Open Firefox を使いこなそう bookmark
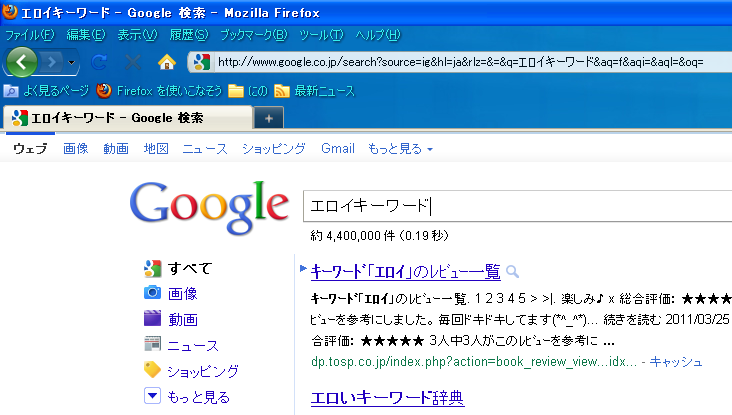Screen dimensions: 732x415 pyautogui.click(x=159, y=91)
